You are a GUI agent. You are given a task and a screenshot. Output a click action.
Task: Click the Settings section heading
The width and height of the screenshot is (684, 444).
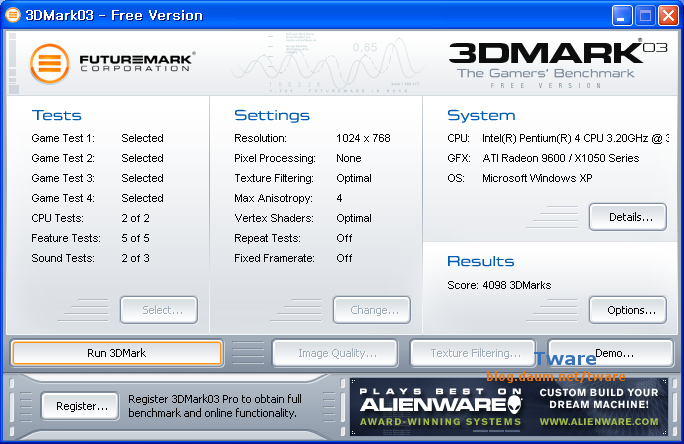click(x=272, y=115)
